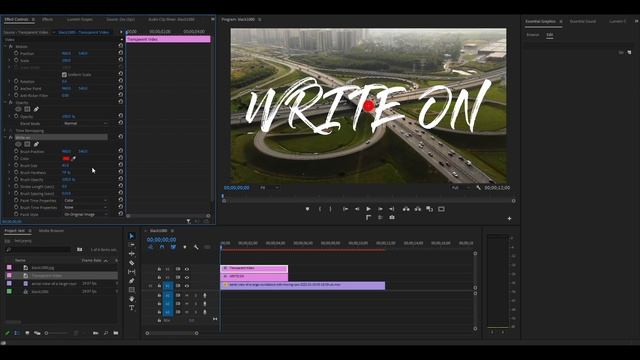This screenshot has height=360, width=640.
Task: Select the Type tool
Action: click(131, 308)
